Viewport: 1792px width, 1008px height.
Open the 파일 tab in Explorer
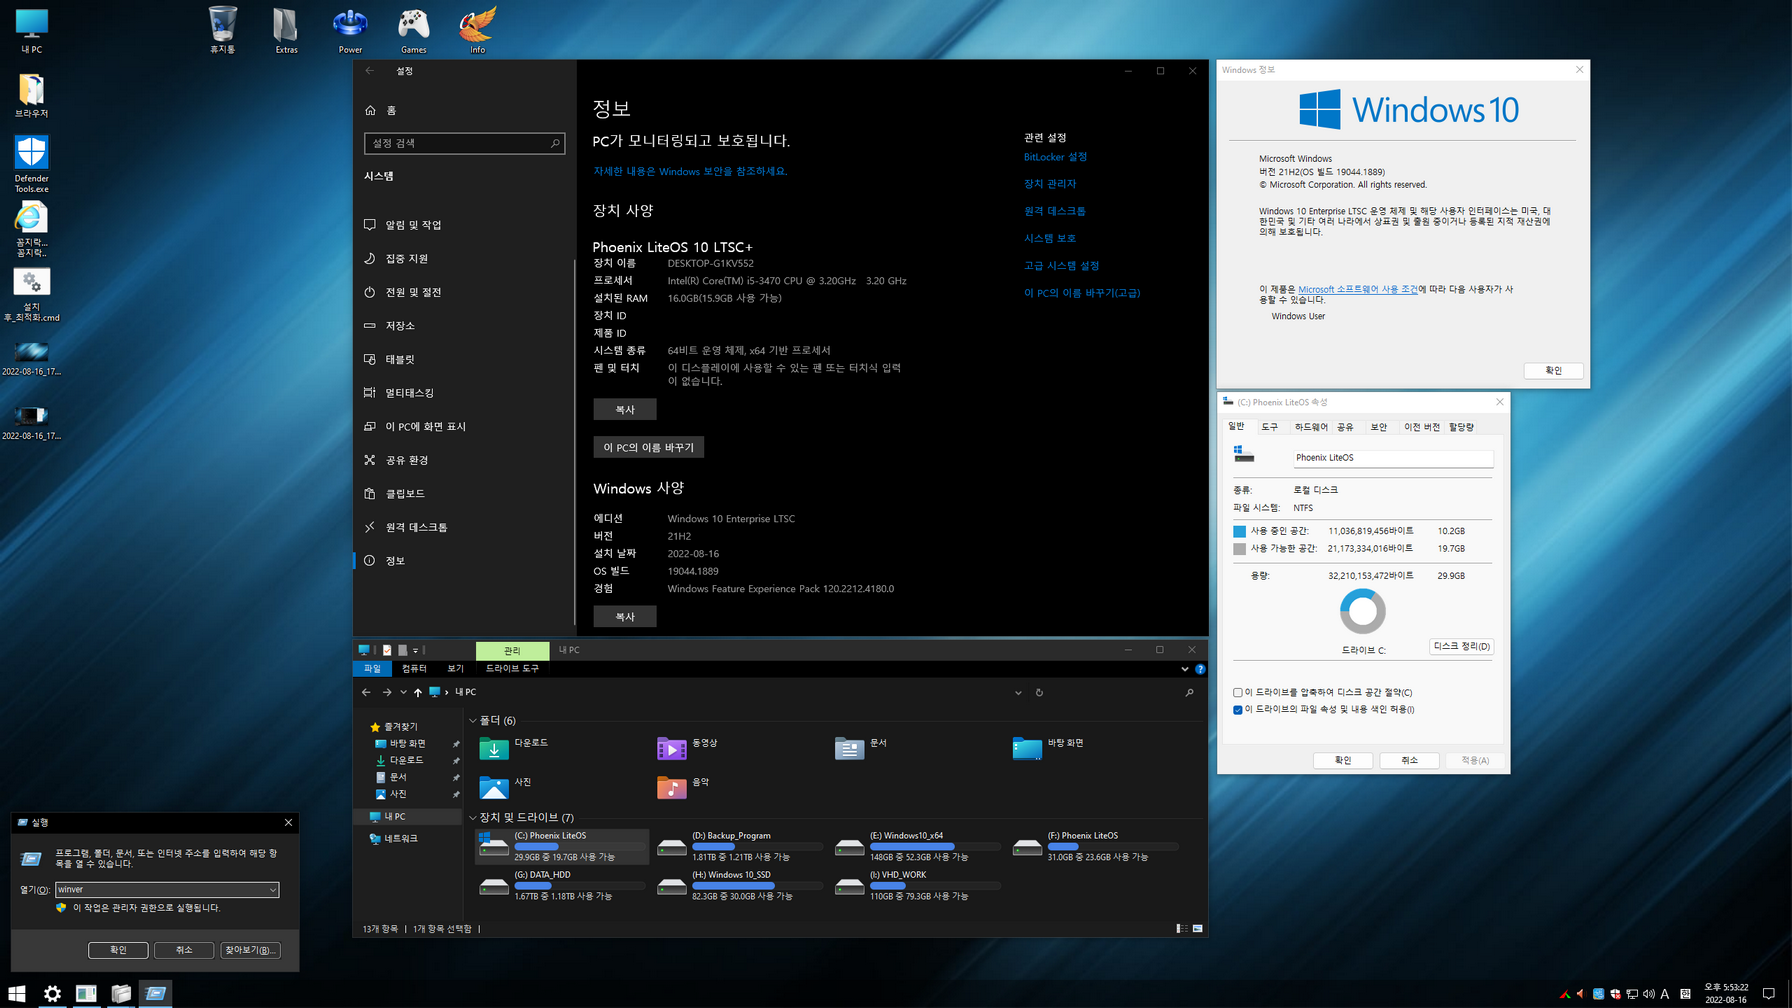[x=372, y=669]
